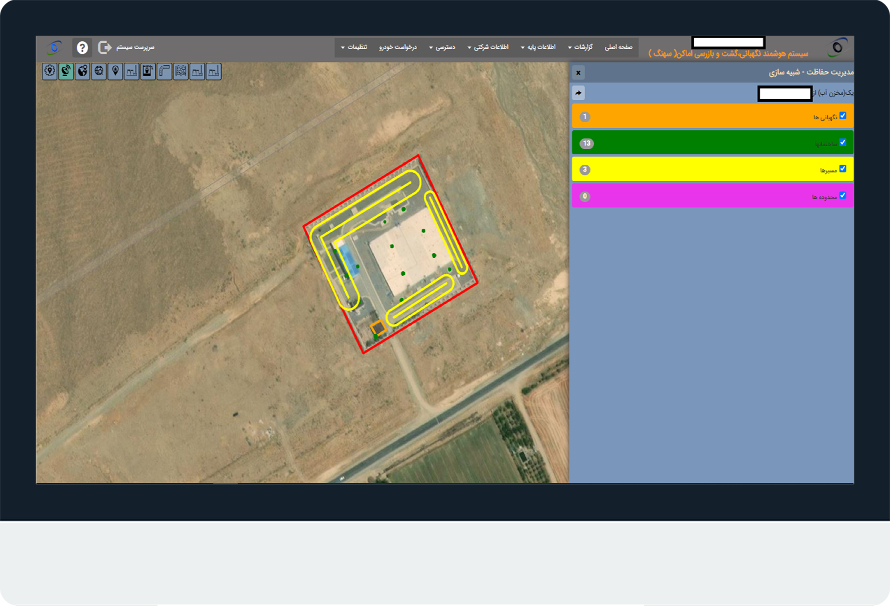Click the first map tool icon in toolbar

point(49,71)
